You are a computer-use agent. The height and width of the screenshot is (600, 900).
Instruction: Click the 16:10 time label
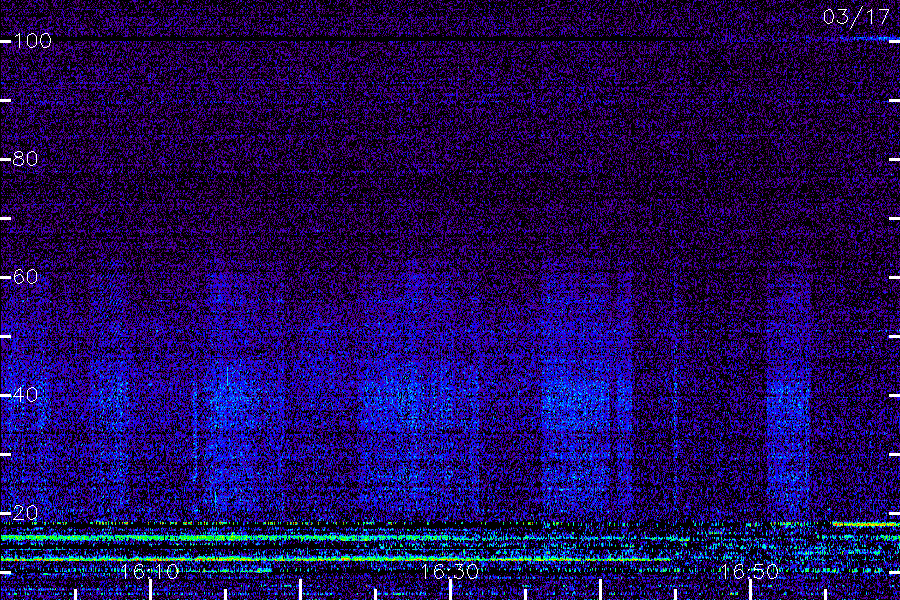pyautogui.click(x=150, y=571)
